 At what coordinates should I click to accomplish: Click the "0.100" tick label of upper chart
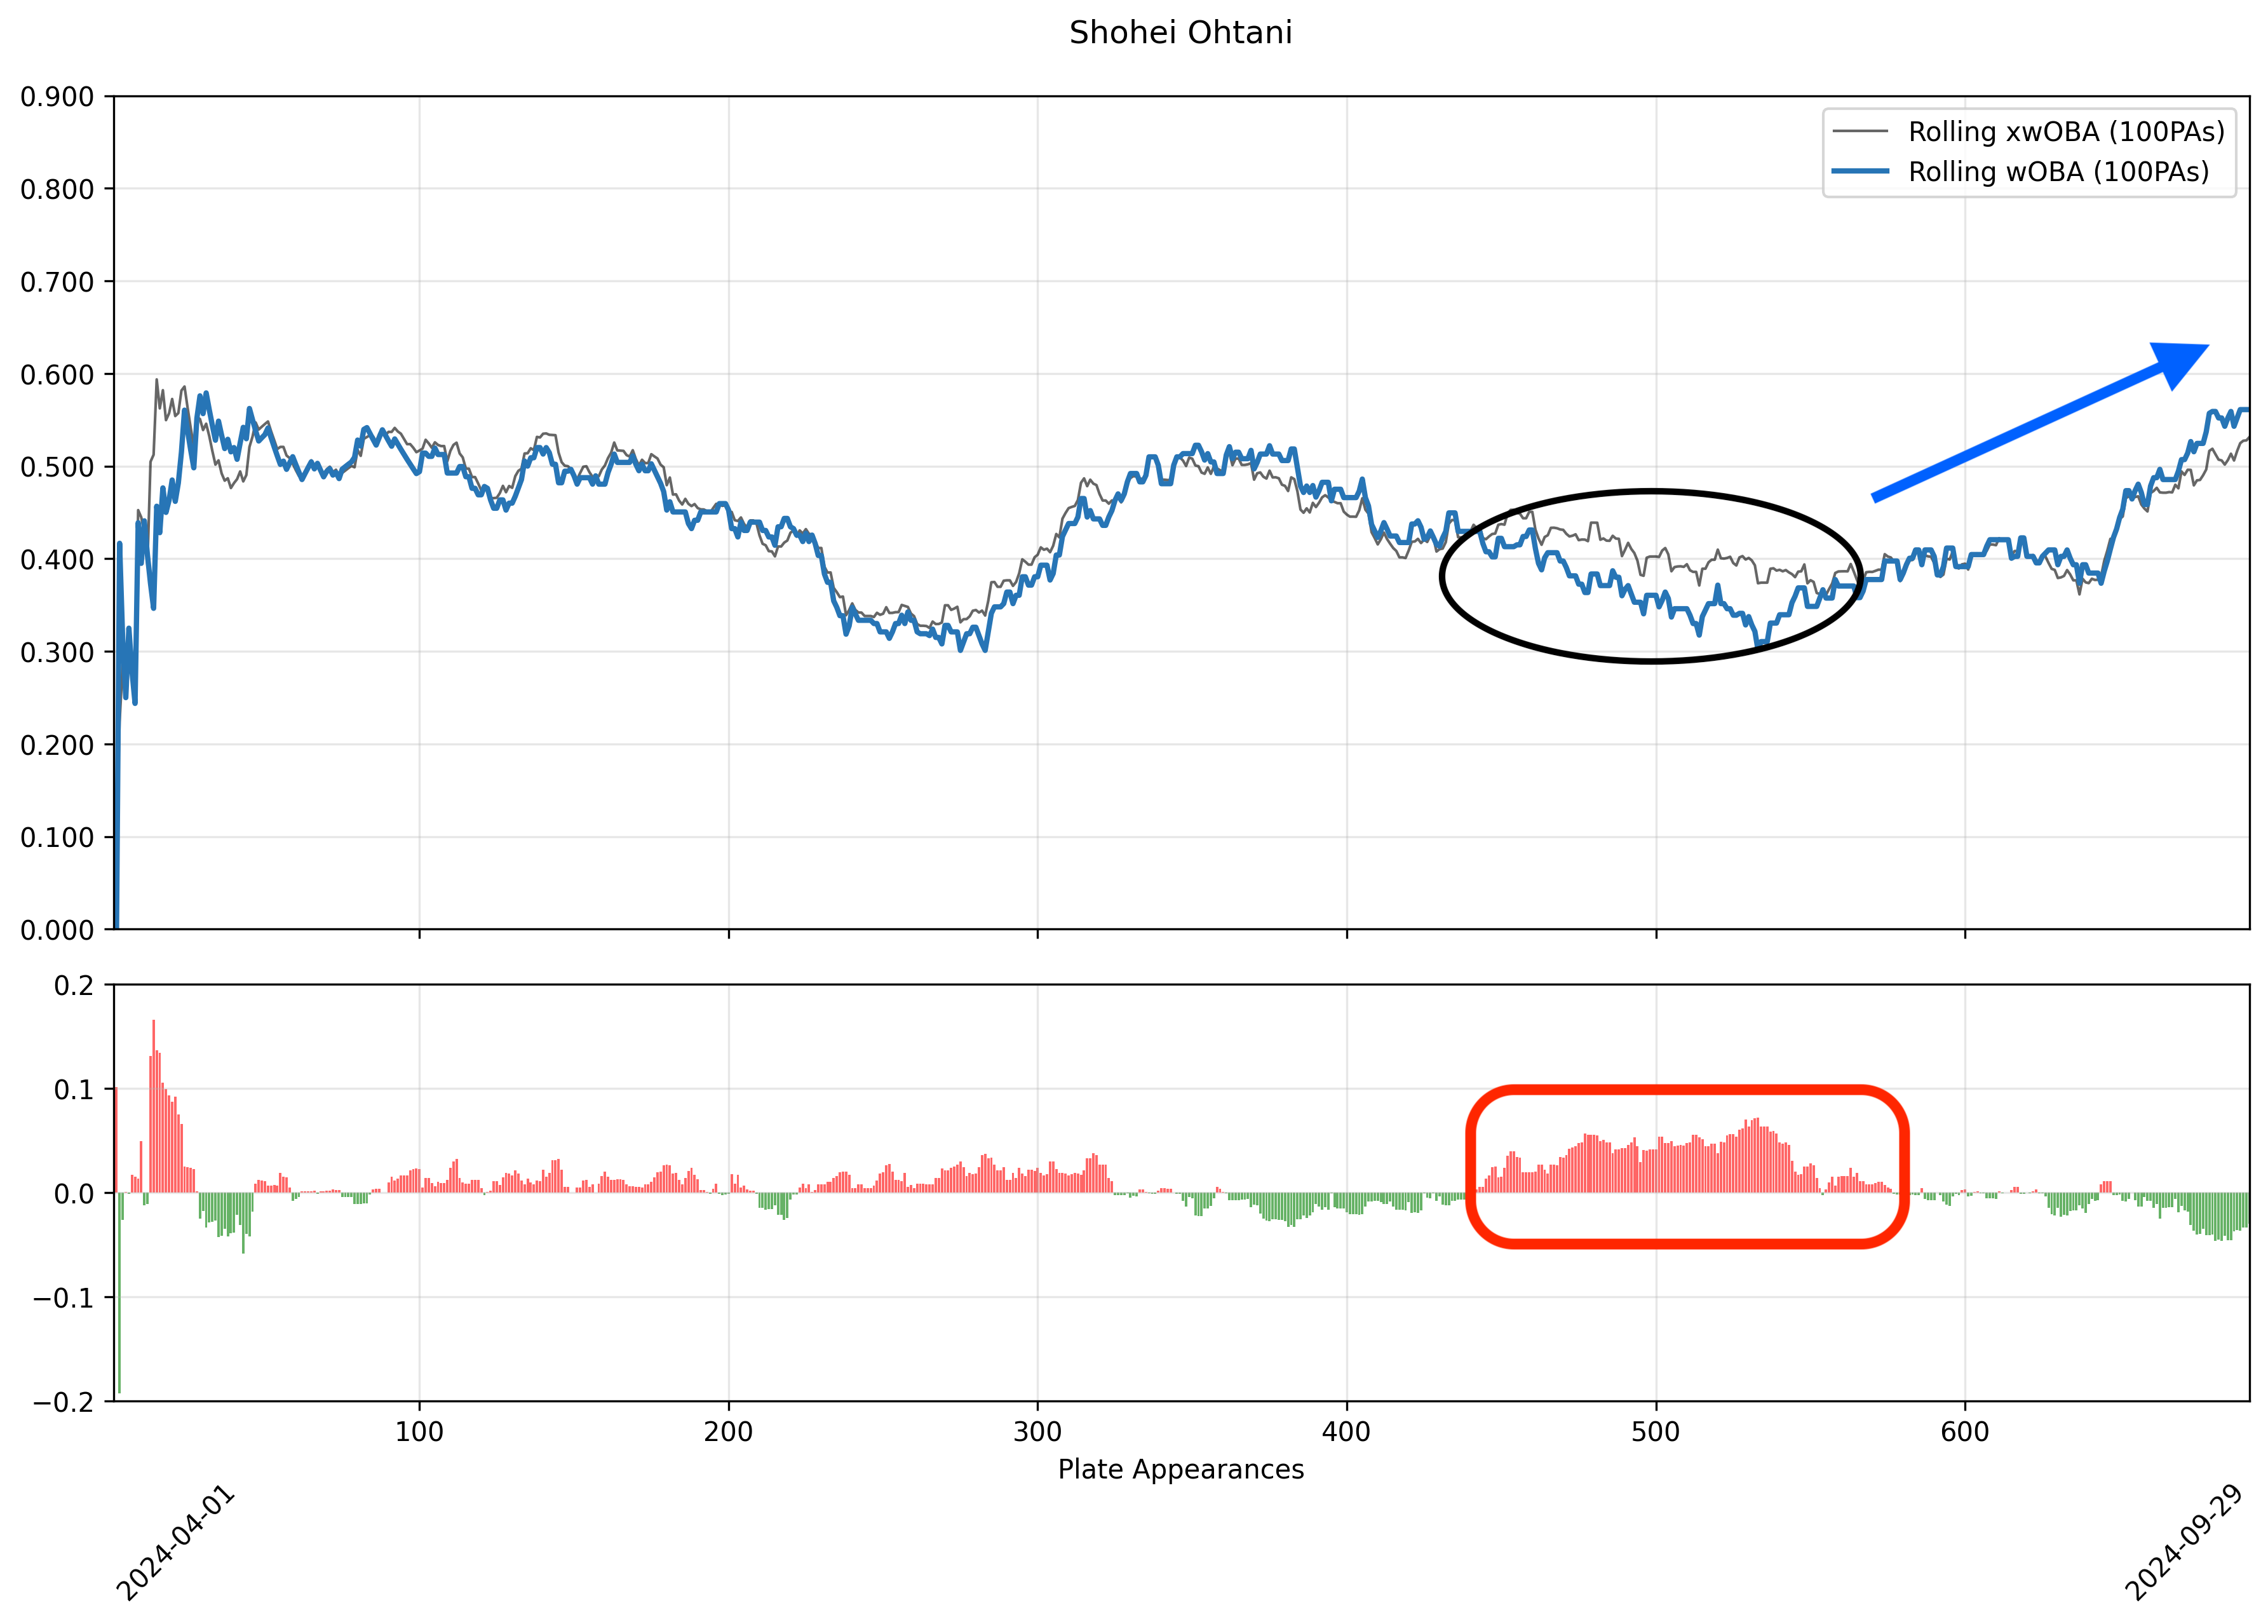click(x=57, y=838)
